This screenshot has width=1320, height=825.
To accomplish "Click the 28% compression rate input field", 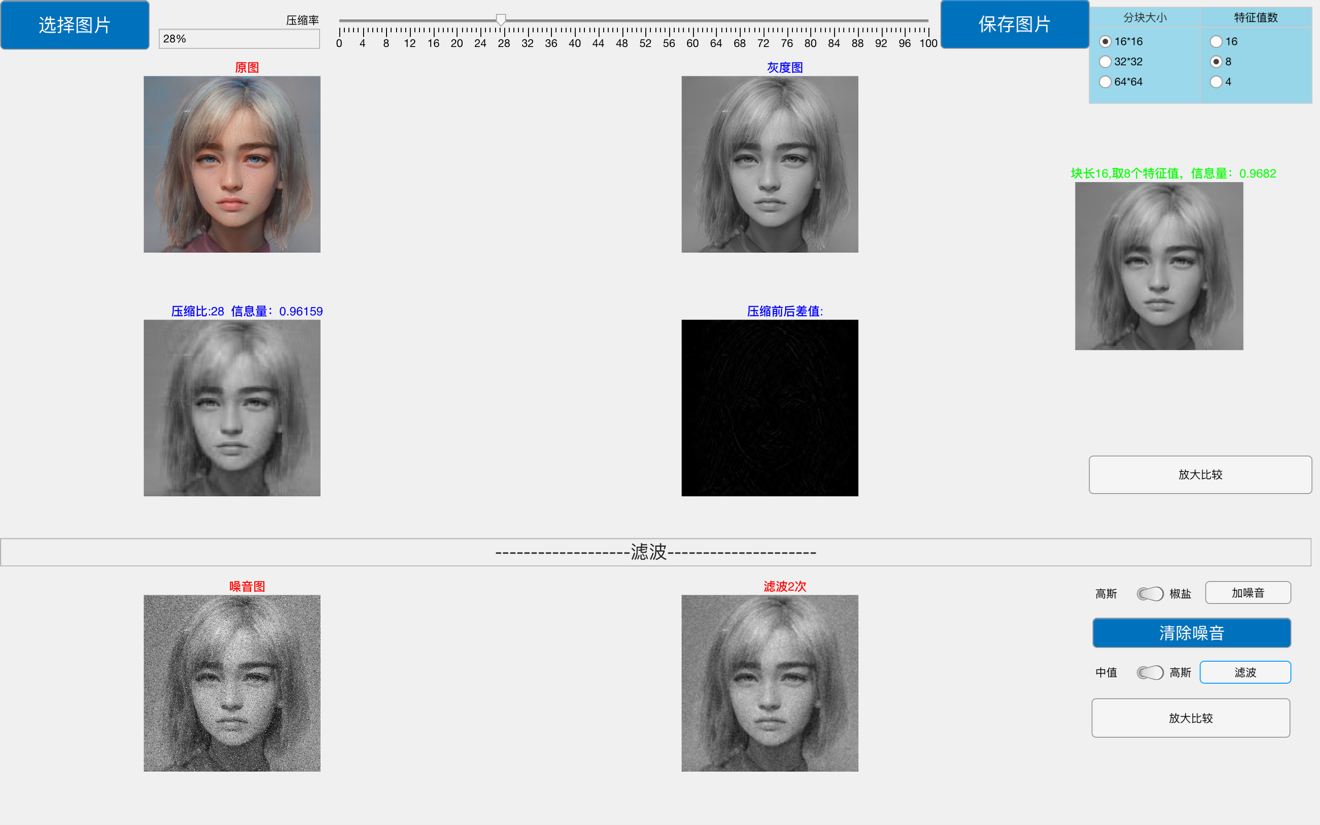I will coord(238,38).
